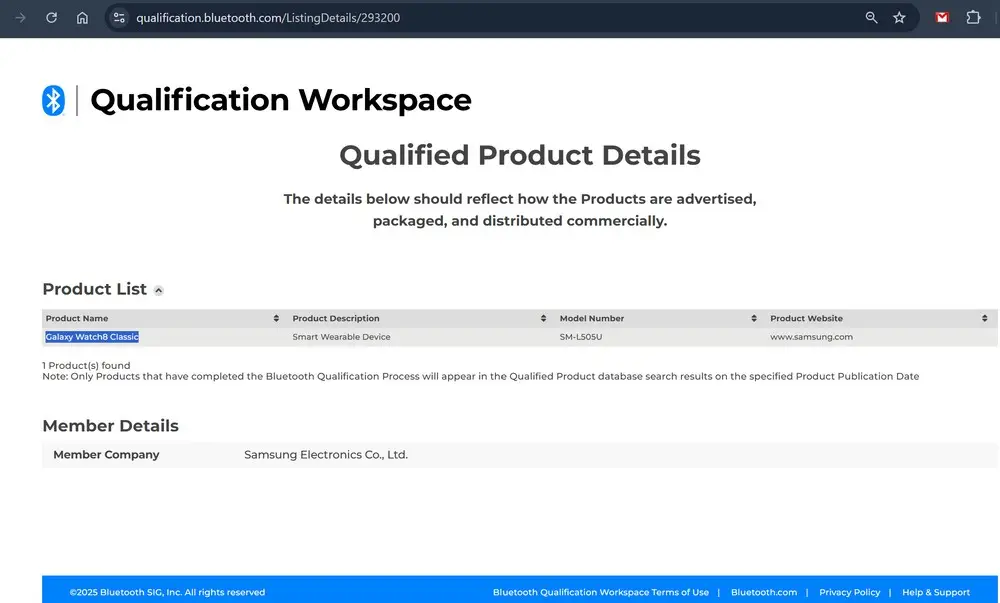This screenshot has width=1000, height=603.
Task: Click the Member Details heading
Action: [110, 426]
